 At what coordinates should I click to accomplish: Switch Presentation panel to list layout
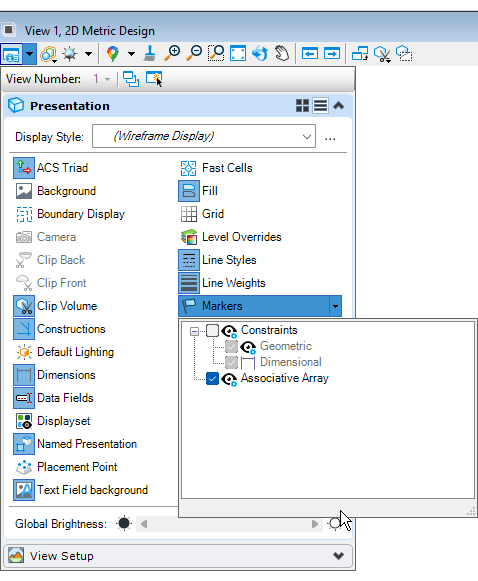point(320,106)
